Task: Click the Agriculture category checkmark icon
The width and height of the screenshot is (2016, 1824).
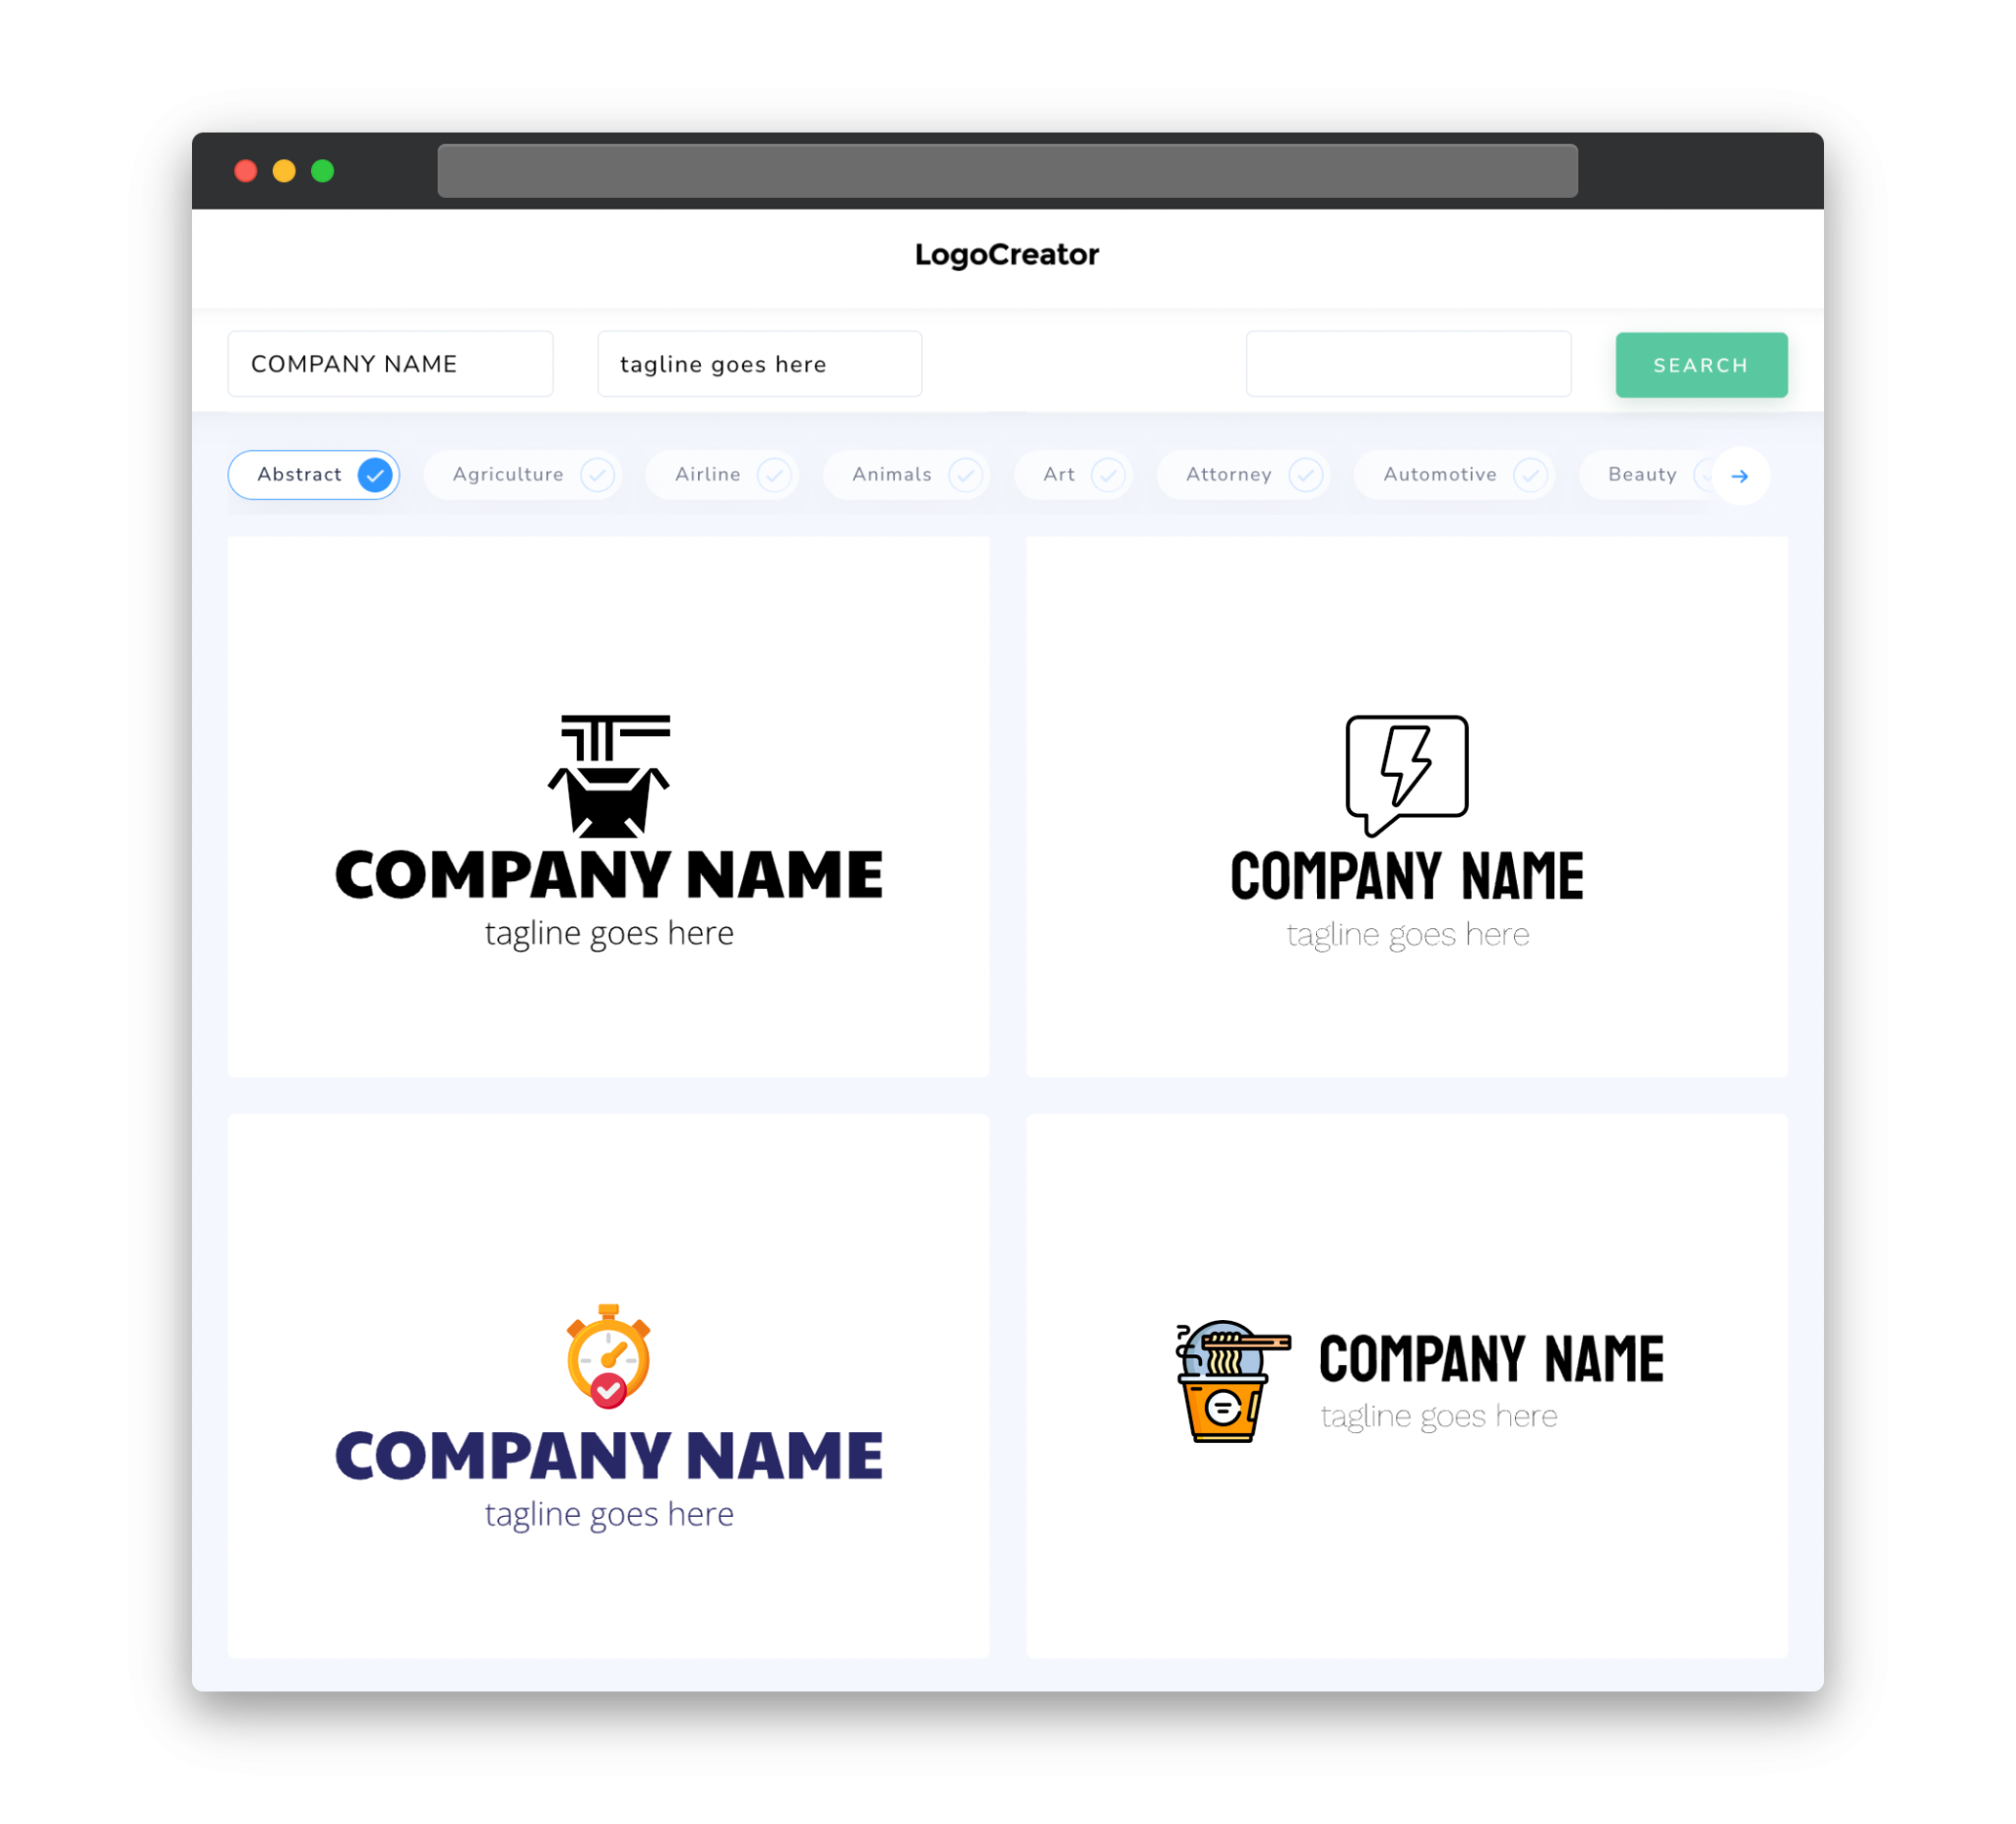Action: click(592, 474)
